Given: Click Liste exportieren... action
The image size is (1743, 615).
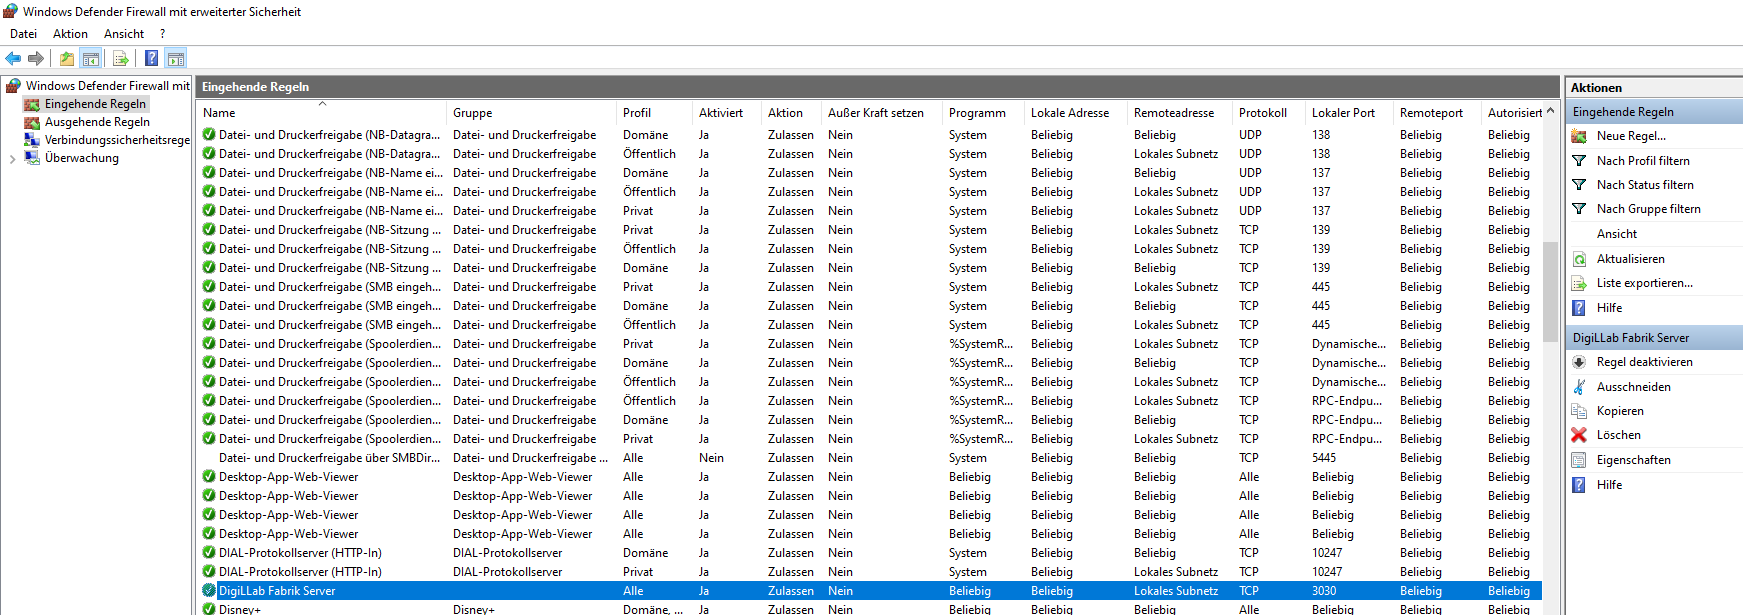Looking at the screenshot, I should coord(1644,283).
